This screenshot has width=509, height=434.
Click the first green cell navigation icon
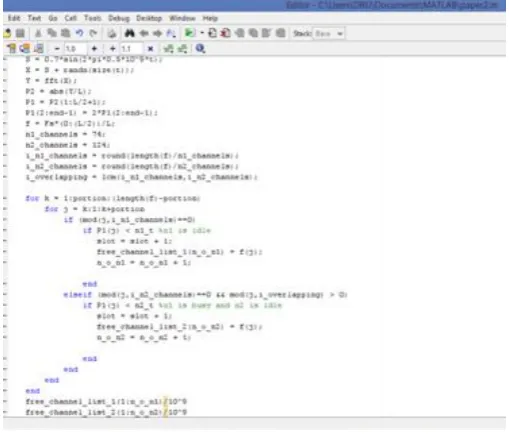point(168,49)
